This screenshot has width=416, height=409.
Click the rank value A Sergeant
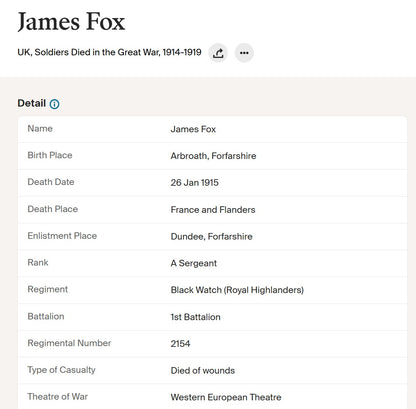pyautogui.click(x=194, y=263)
